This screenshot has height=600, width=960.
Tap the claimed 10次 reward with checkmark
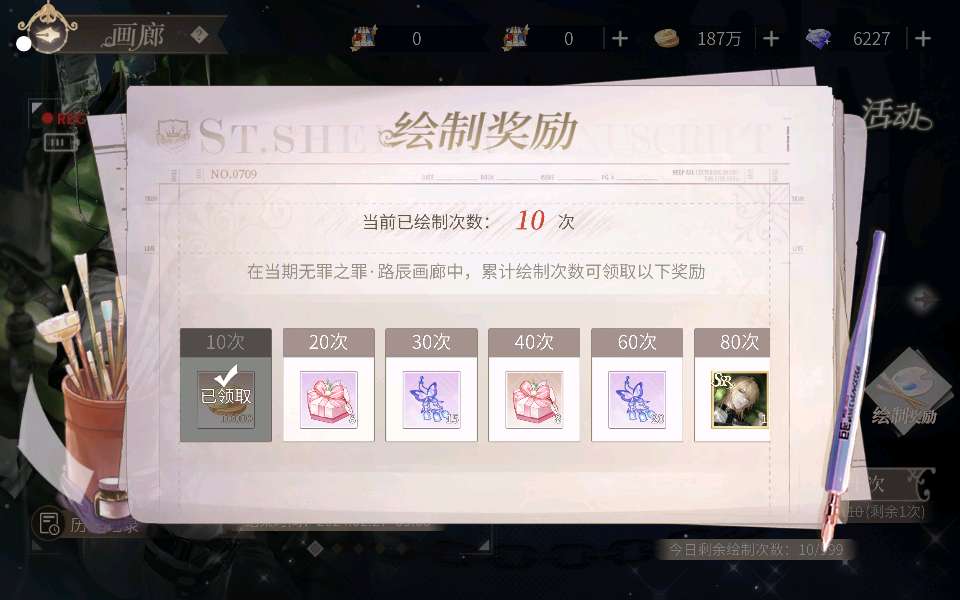click(226, 398)
